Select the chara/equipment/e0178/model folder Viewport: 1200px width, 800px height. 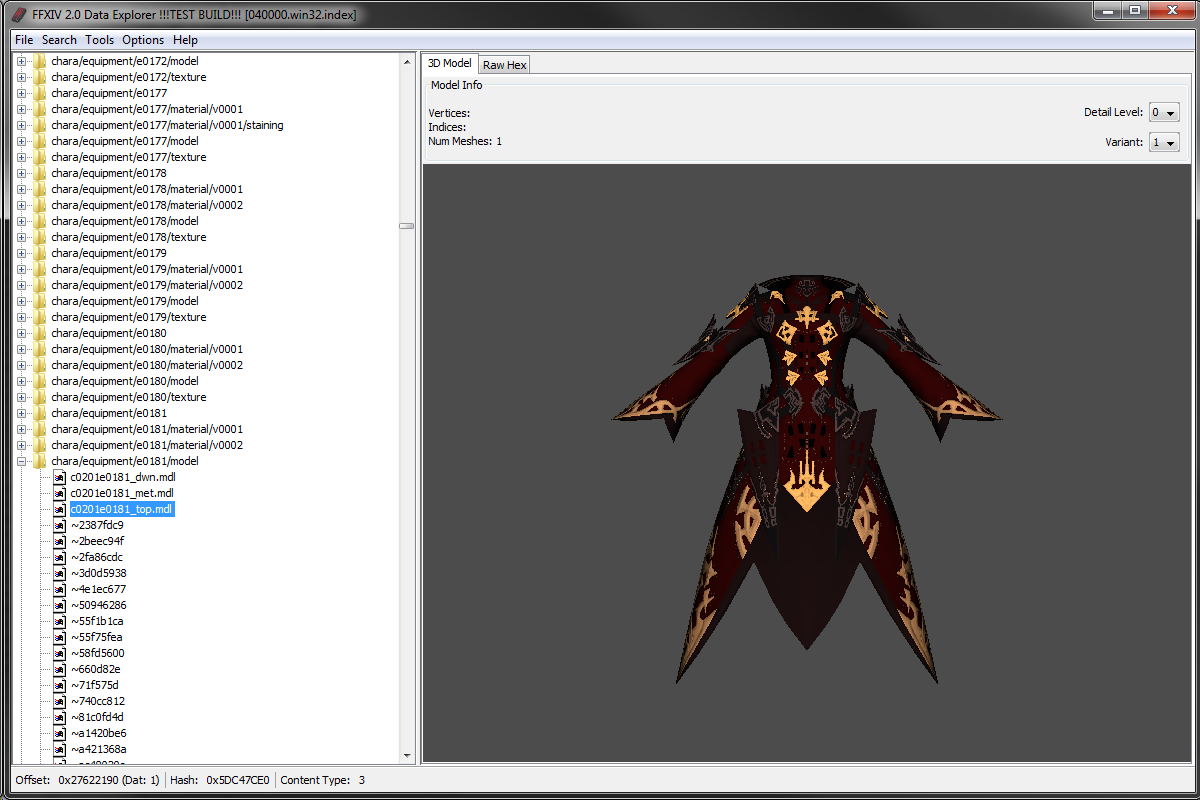(125, 221)
